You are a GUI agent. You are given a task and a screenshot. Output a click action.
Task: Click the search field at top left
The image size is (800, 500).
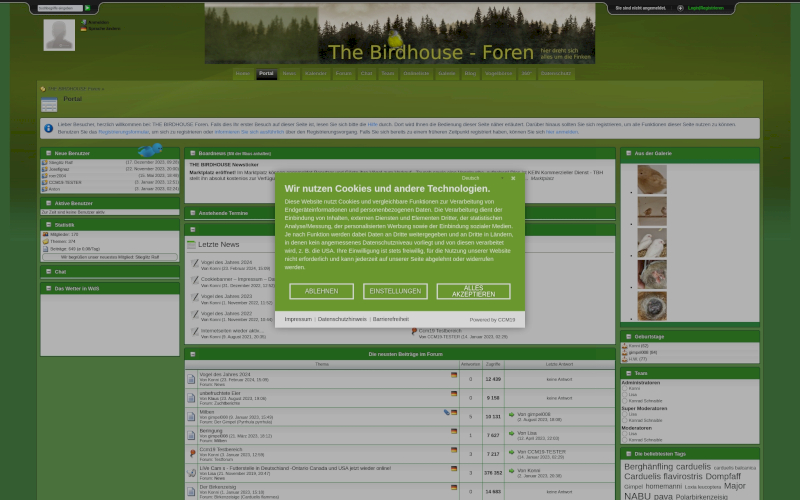click(x=59, y=8)
